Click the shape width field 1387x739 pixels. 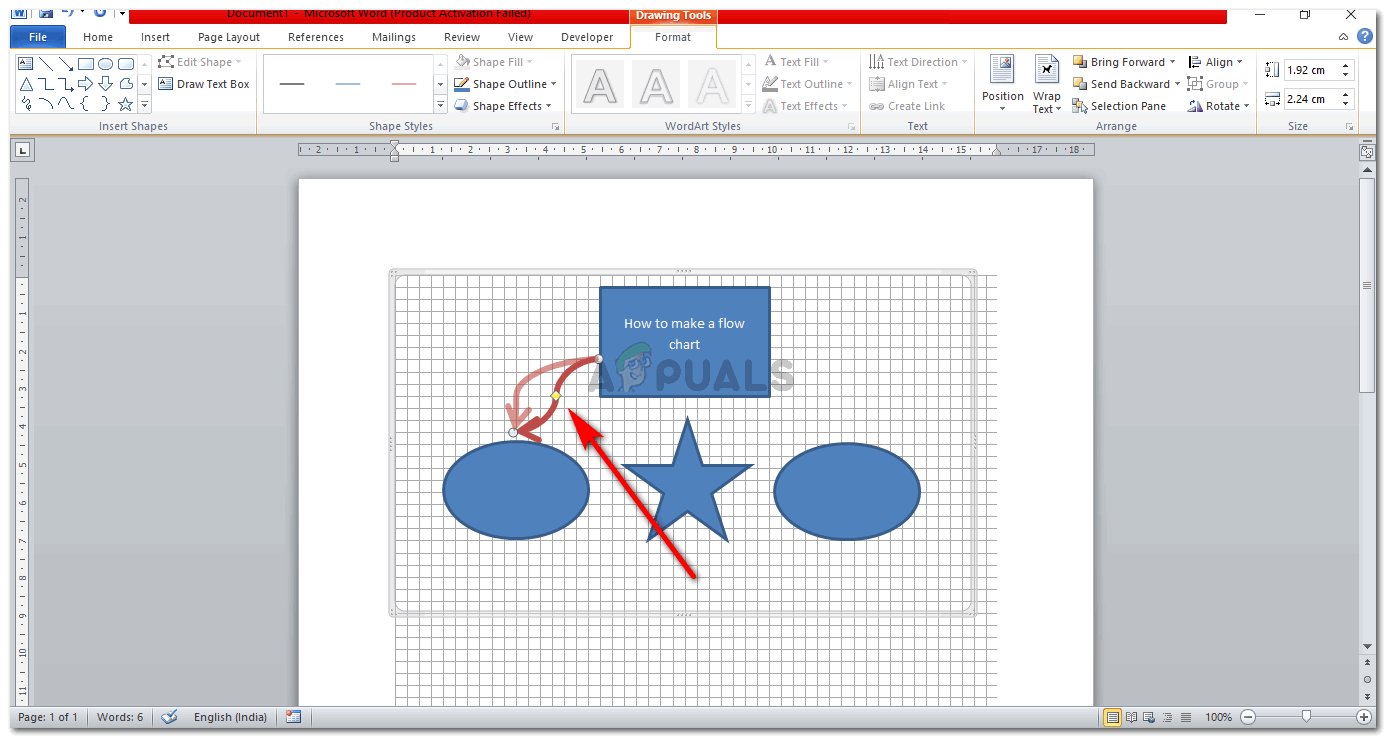tap(1310, 99)
